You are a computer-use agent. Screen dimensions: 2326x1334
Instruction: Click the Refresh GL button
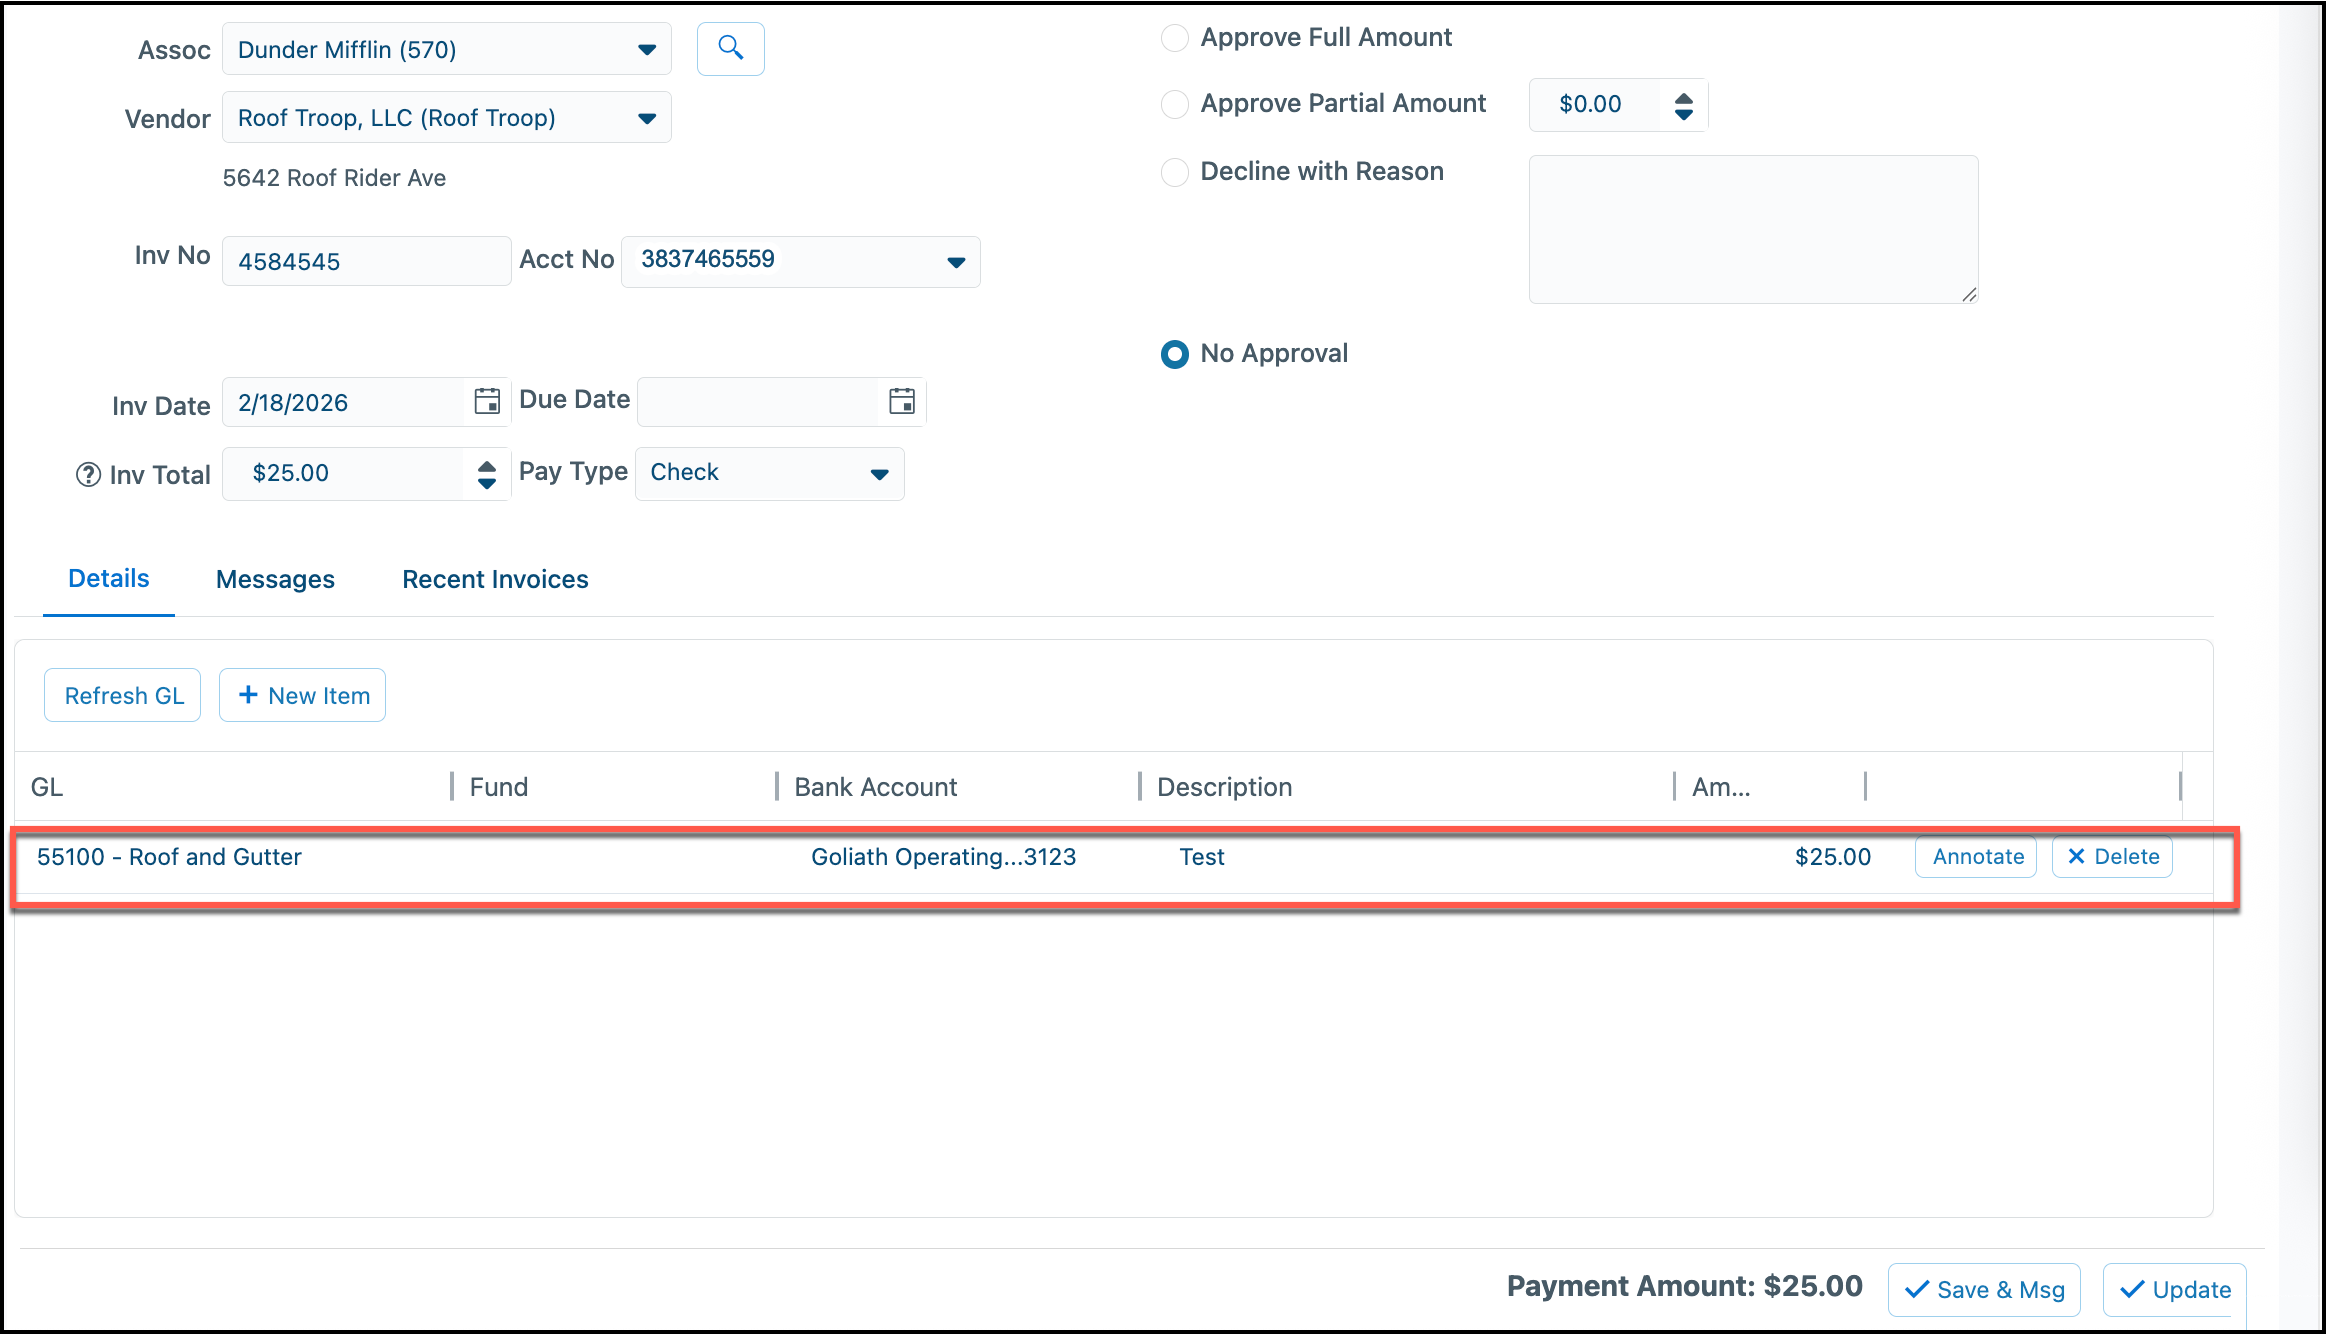(123, 695)
